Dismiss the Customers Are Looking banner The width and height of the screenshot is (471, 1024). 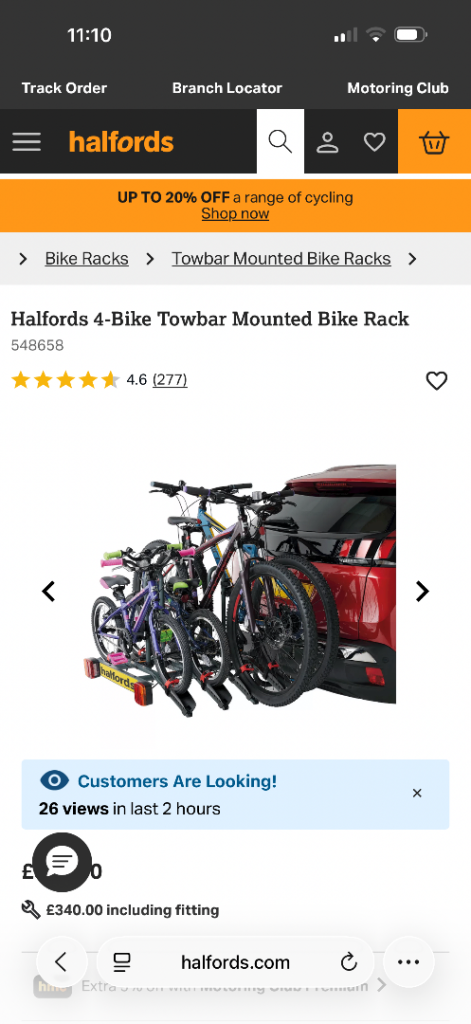(417, 793)
